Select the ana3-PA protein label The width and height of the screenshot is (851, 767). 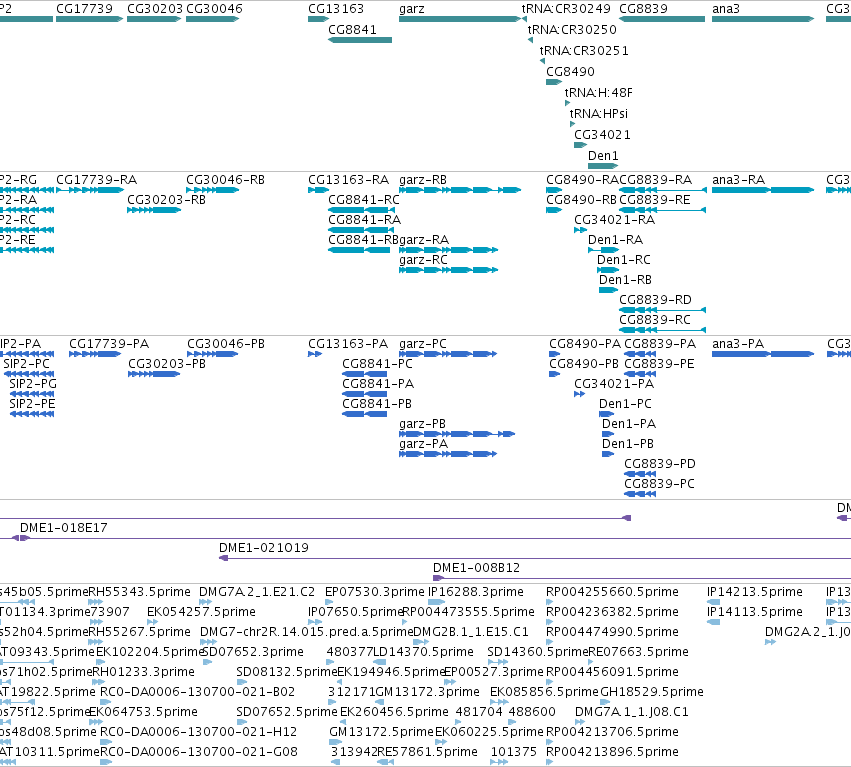(x=738, y=344)
